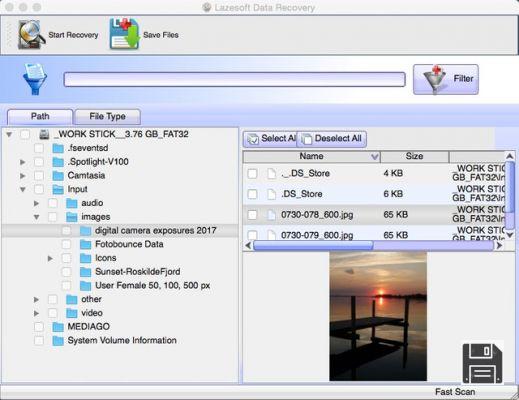The width and height of the screenshot is (519, 400).
Task: Click the Sunset-RoskildeFjord folder icon
Action: (x=86, y=272)
